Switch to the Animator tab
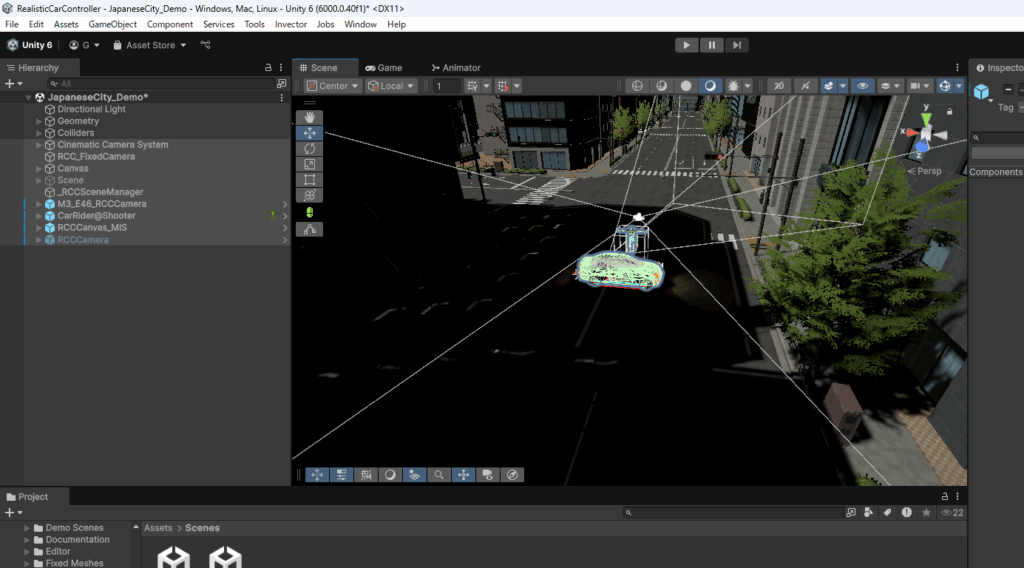Image resolution: width=1024 pixels, height=568 pixels. [456, 68]
